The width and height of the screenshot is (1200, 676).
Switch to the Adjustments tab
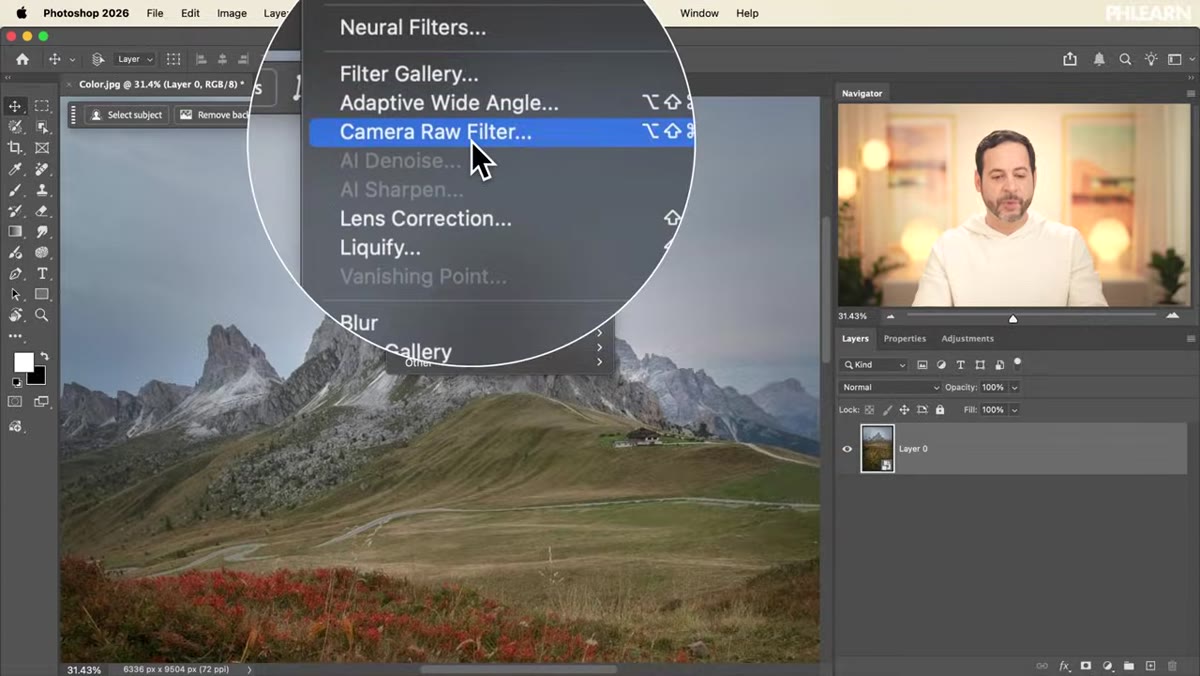[967, 339]
